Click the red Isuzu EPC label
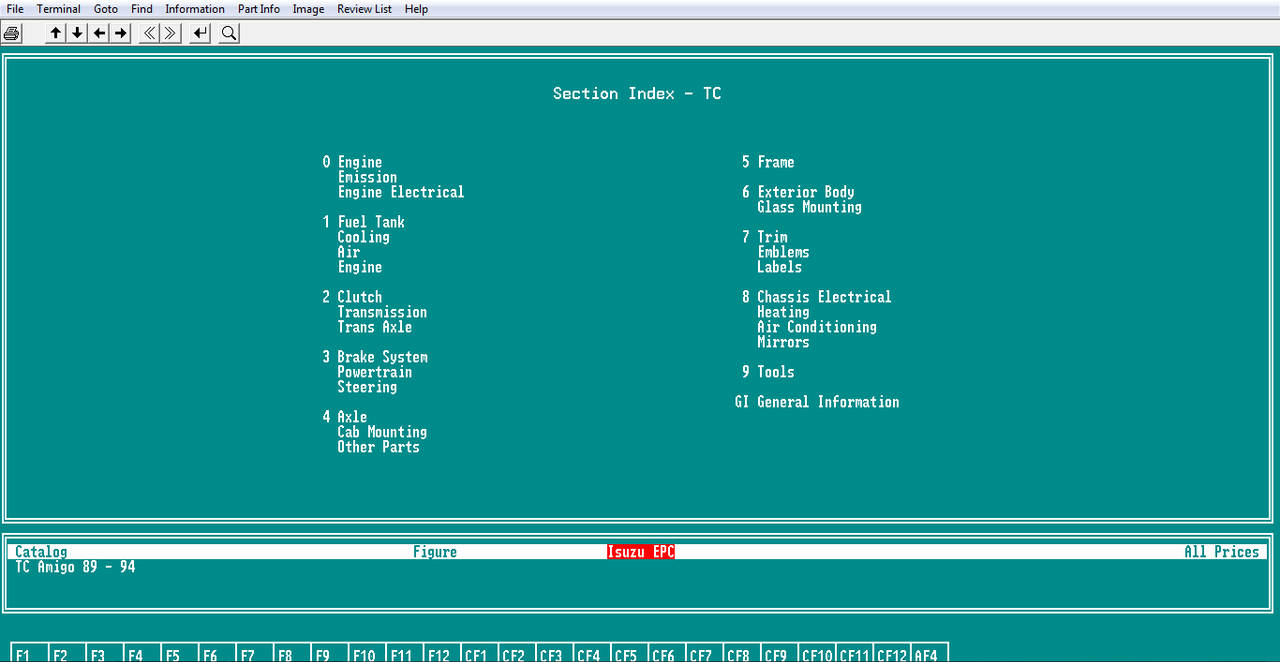The width and height of the screenshot is (1280, 662). (x=641, y=552)
